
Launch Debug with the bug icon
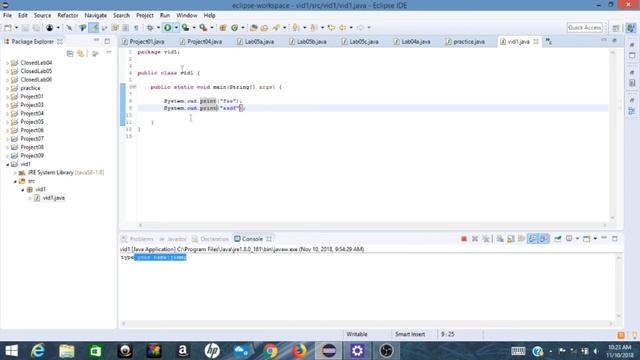pos(150,28)
